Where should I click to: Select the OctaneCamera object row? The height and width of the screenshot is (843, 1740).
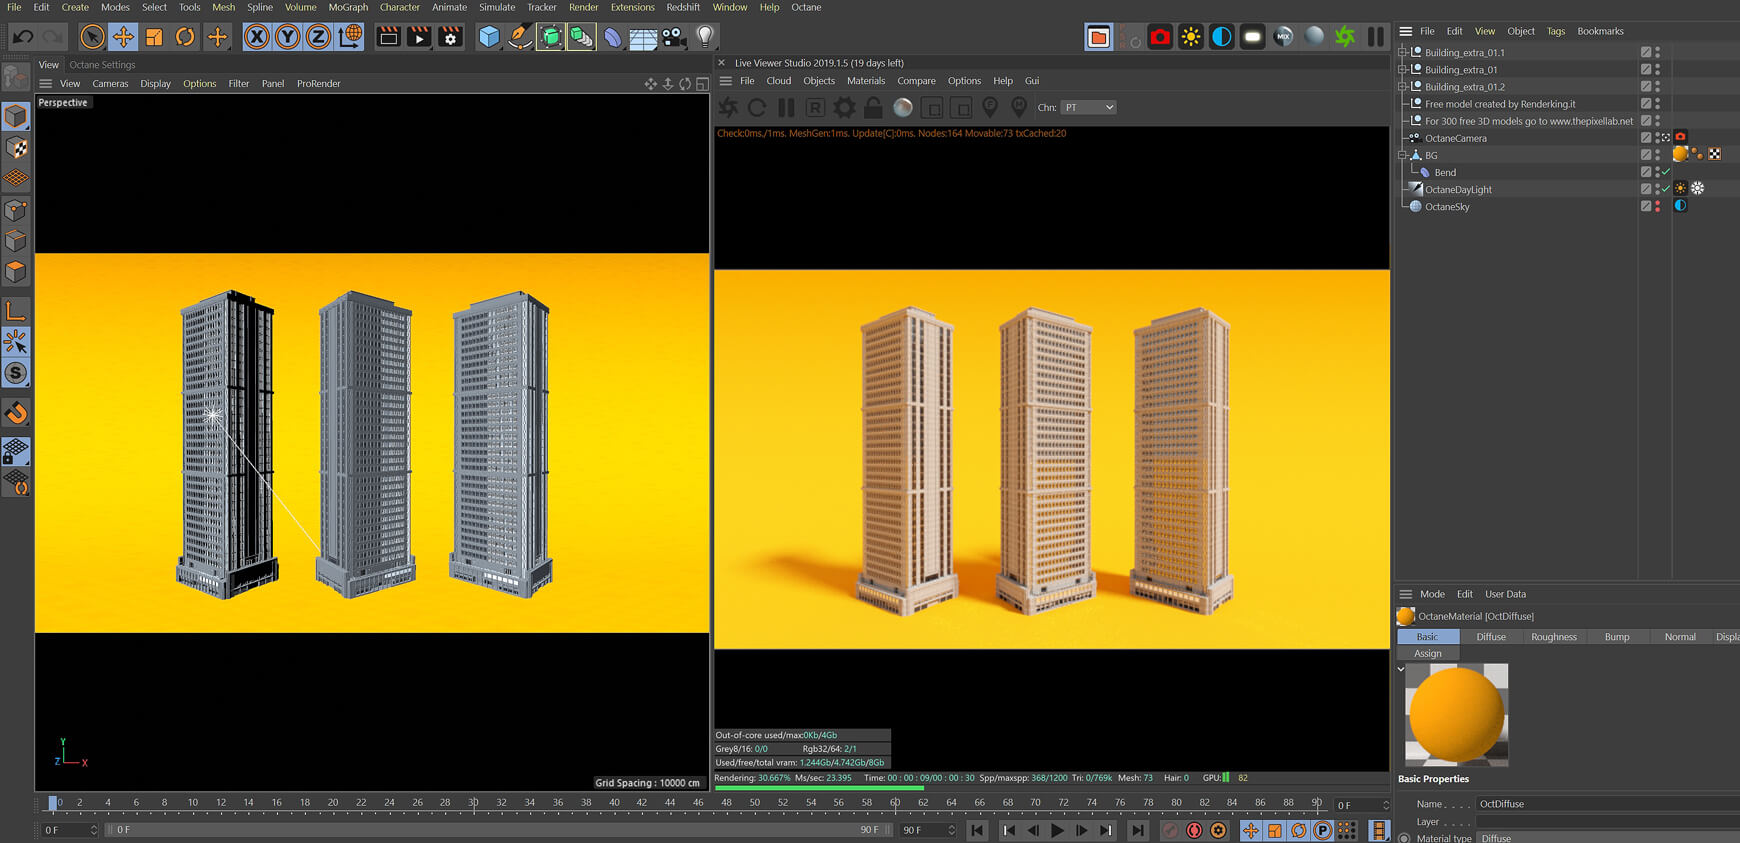tap(1455, 138)
